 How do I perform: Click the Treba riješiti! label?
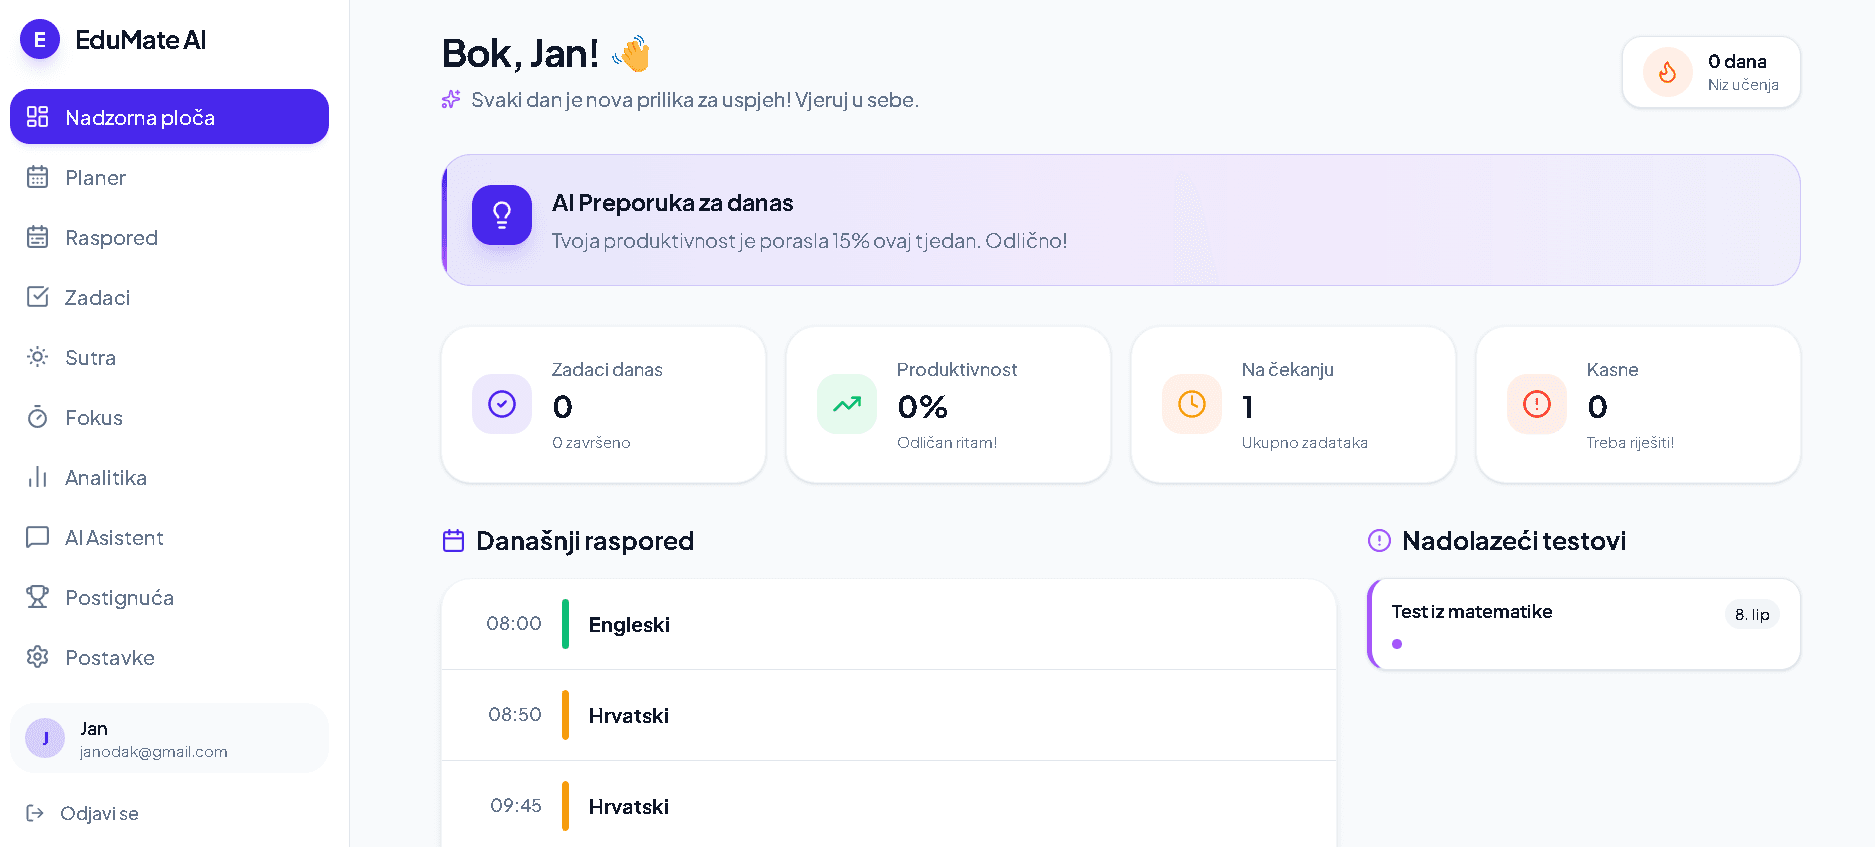1630,443
